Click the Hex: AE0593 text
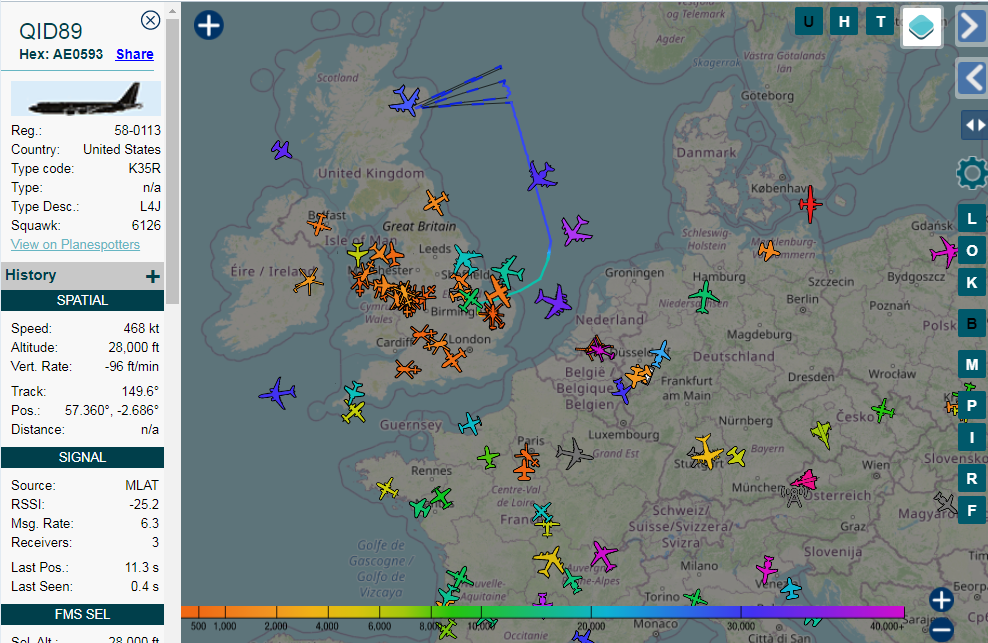The height and width of the screenshot is (643, 988). point(61,54)
